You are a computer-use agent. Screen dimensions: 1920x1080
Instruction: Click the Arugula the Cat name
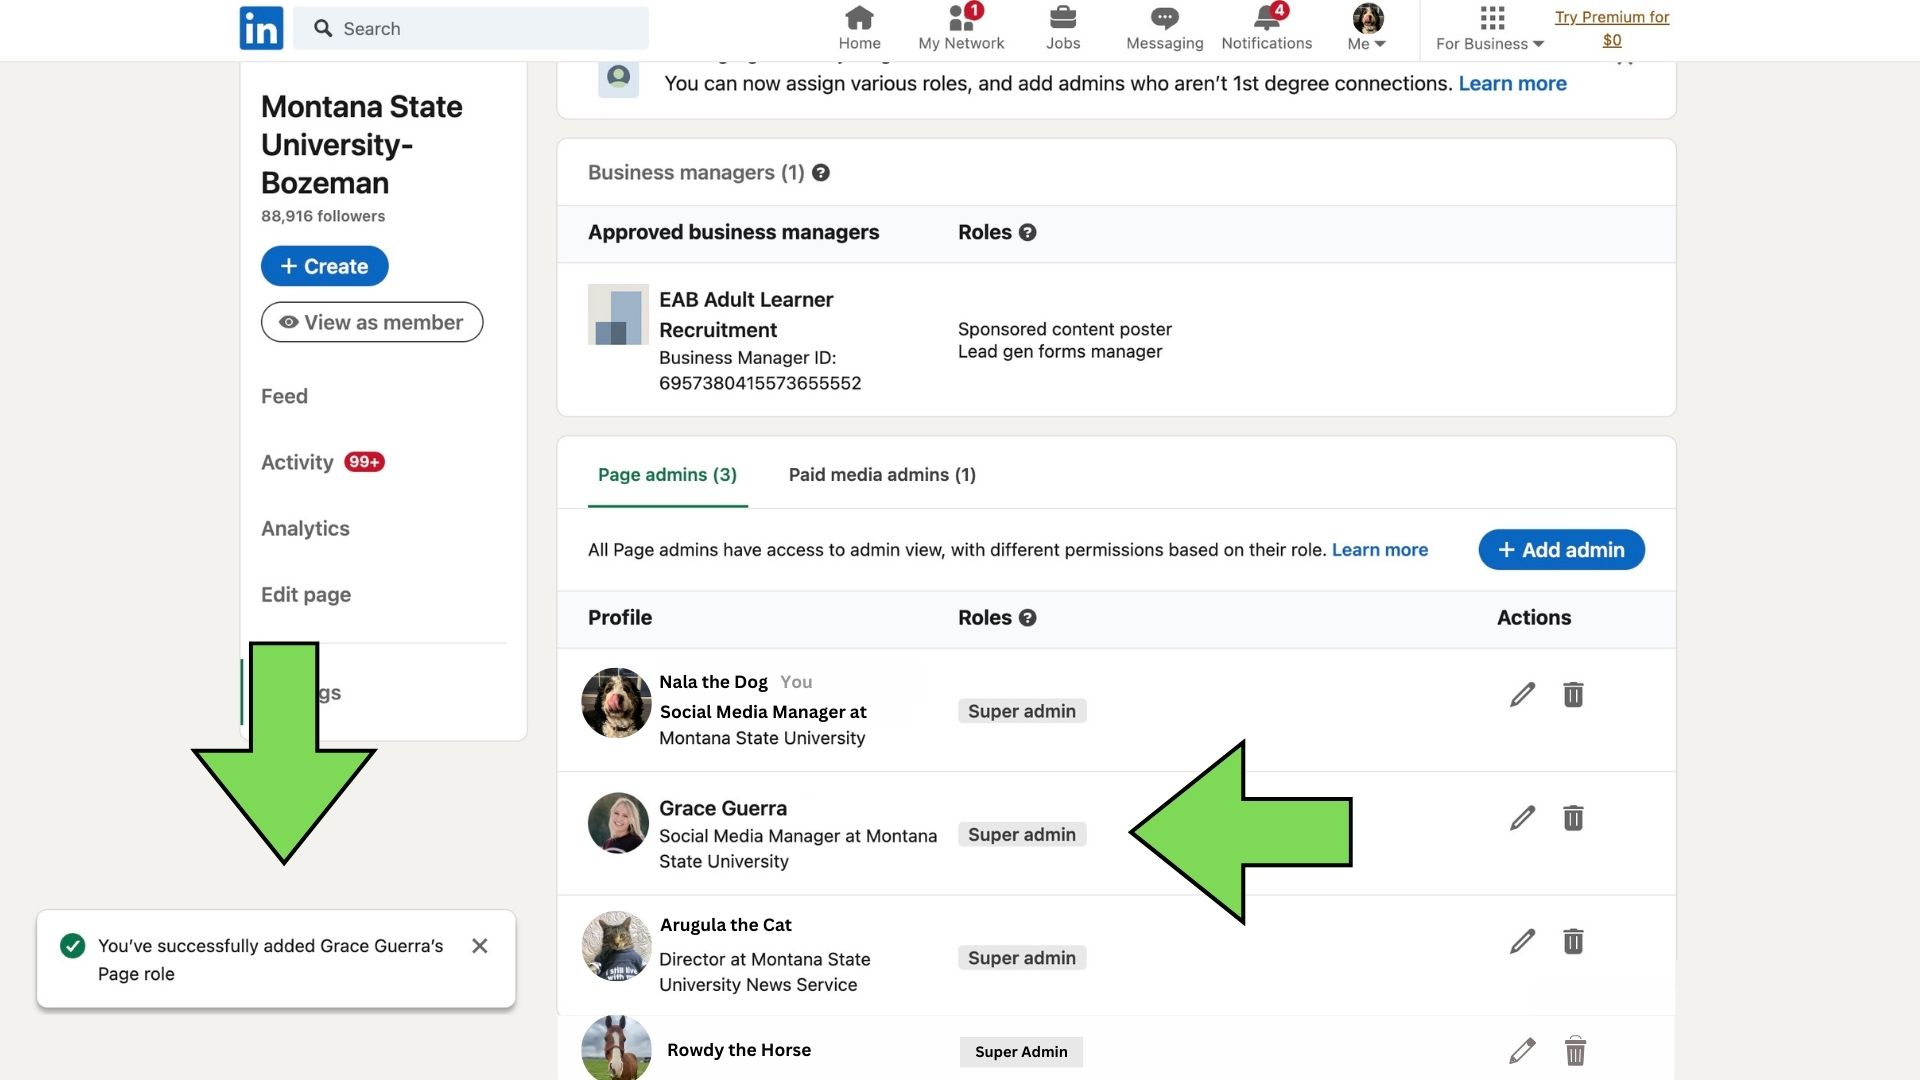pyautogui.click(x=726, y=925)
